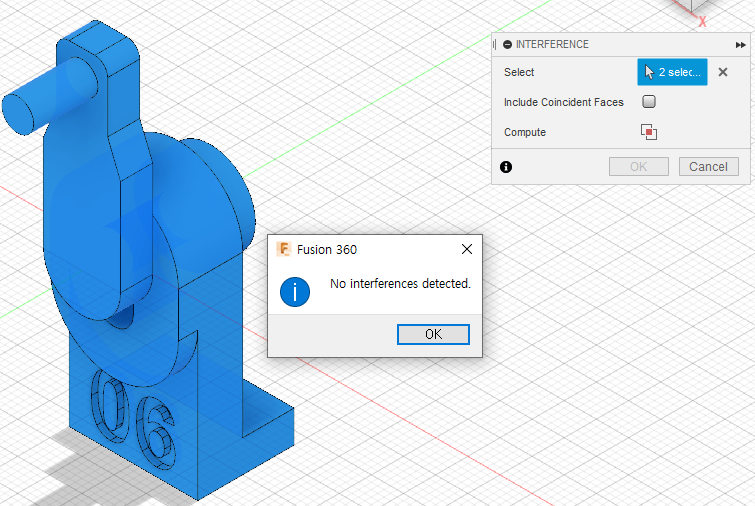
Task: Clear the selection with the X icon
Action: 723,72
